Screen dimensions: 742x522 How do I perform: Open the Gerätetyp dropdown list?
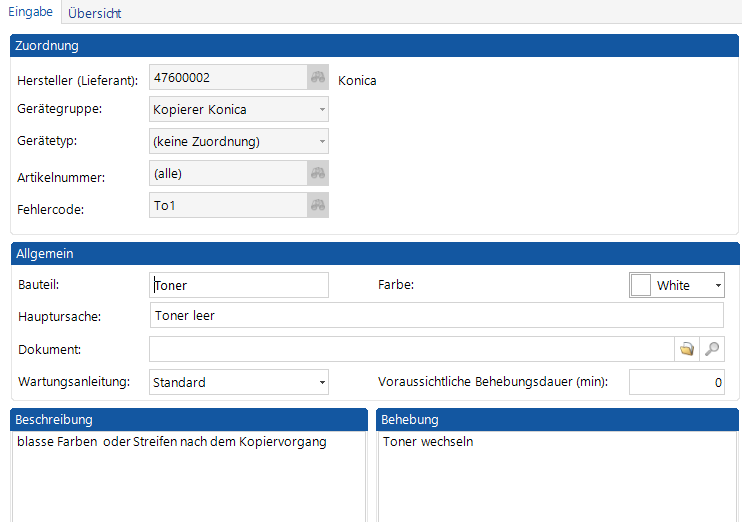321,141
